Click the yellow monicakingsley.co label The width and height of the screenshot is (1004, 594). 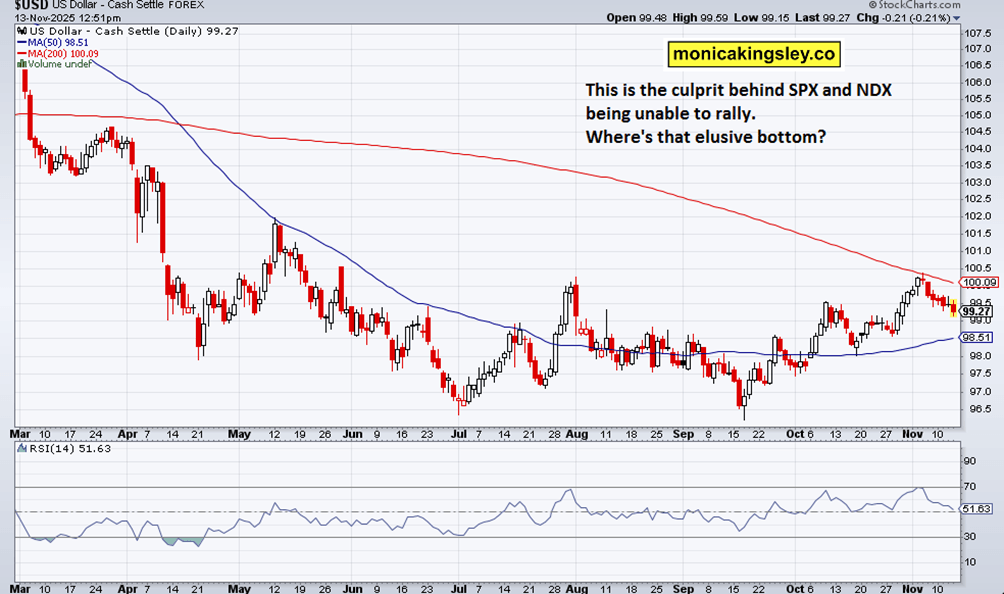[754, 54]
